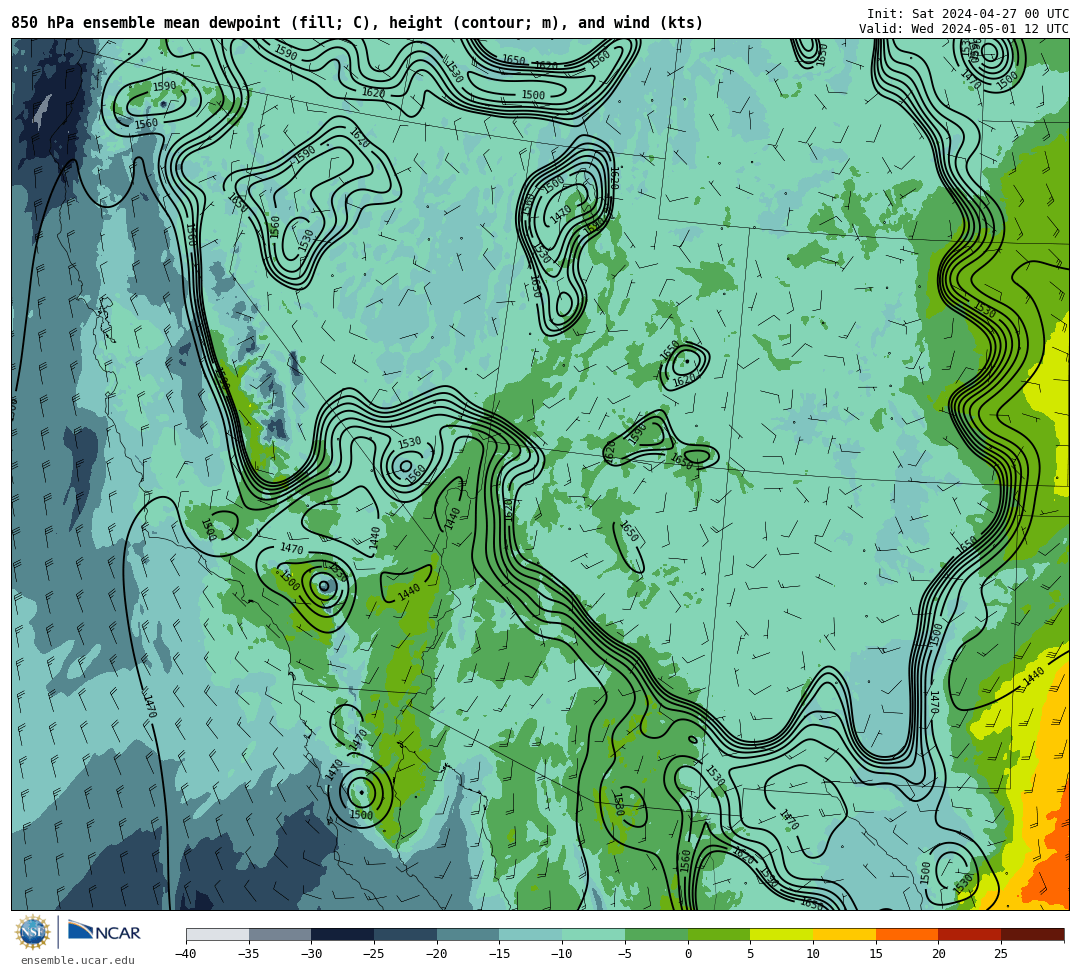This screenshot has height=973, width=1080.
Task: Pick the yellow-green 5 to 10 colorbar swatch
Action: click(782, 934)
